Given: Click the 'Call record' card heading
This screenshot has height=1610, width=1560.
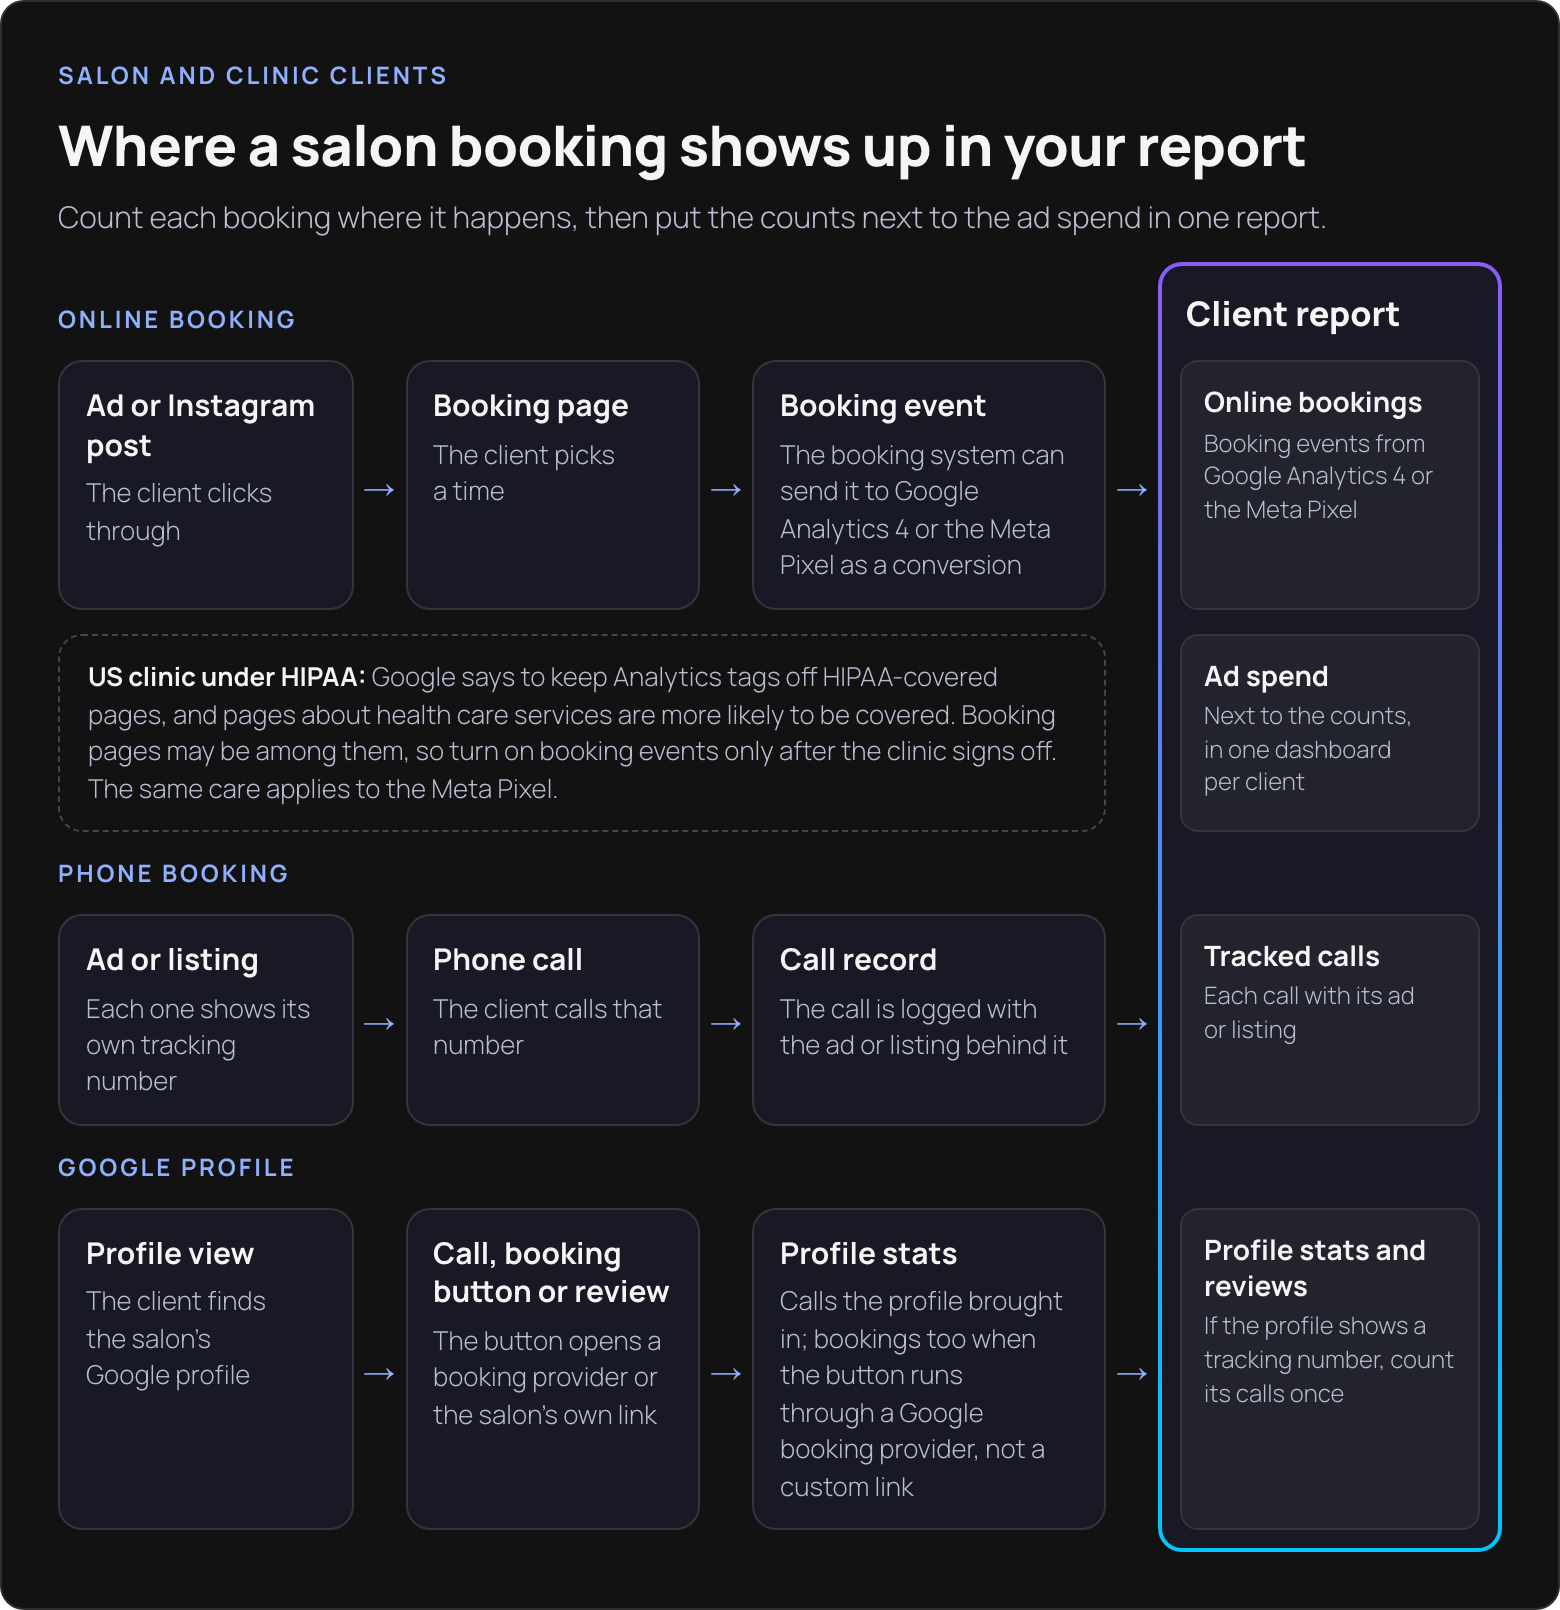Looking at the screenshot, I should (x=858, y=960).
